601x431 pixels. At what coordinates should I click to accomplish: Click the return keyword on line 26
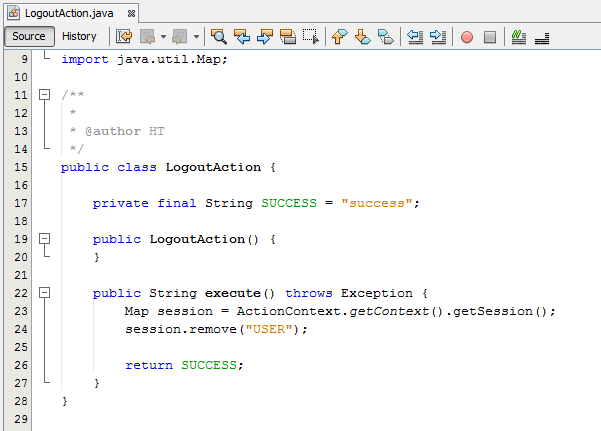(x=149, y=365)
